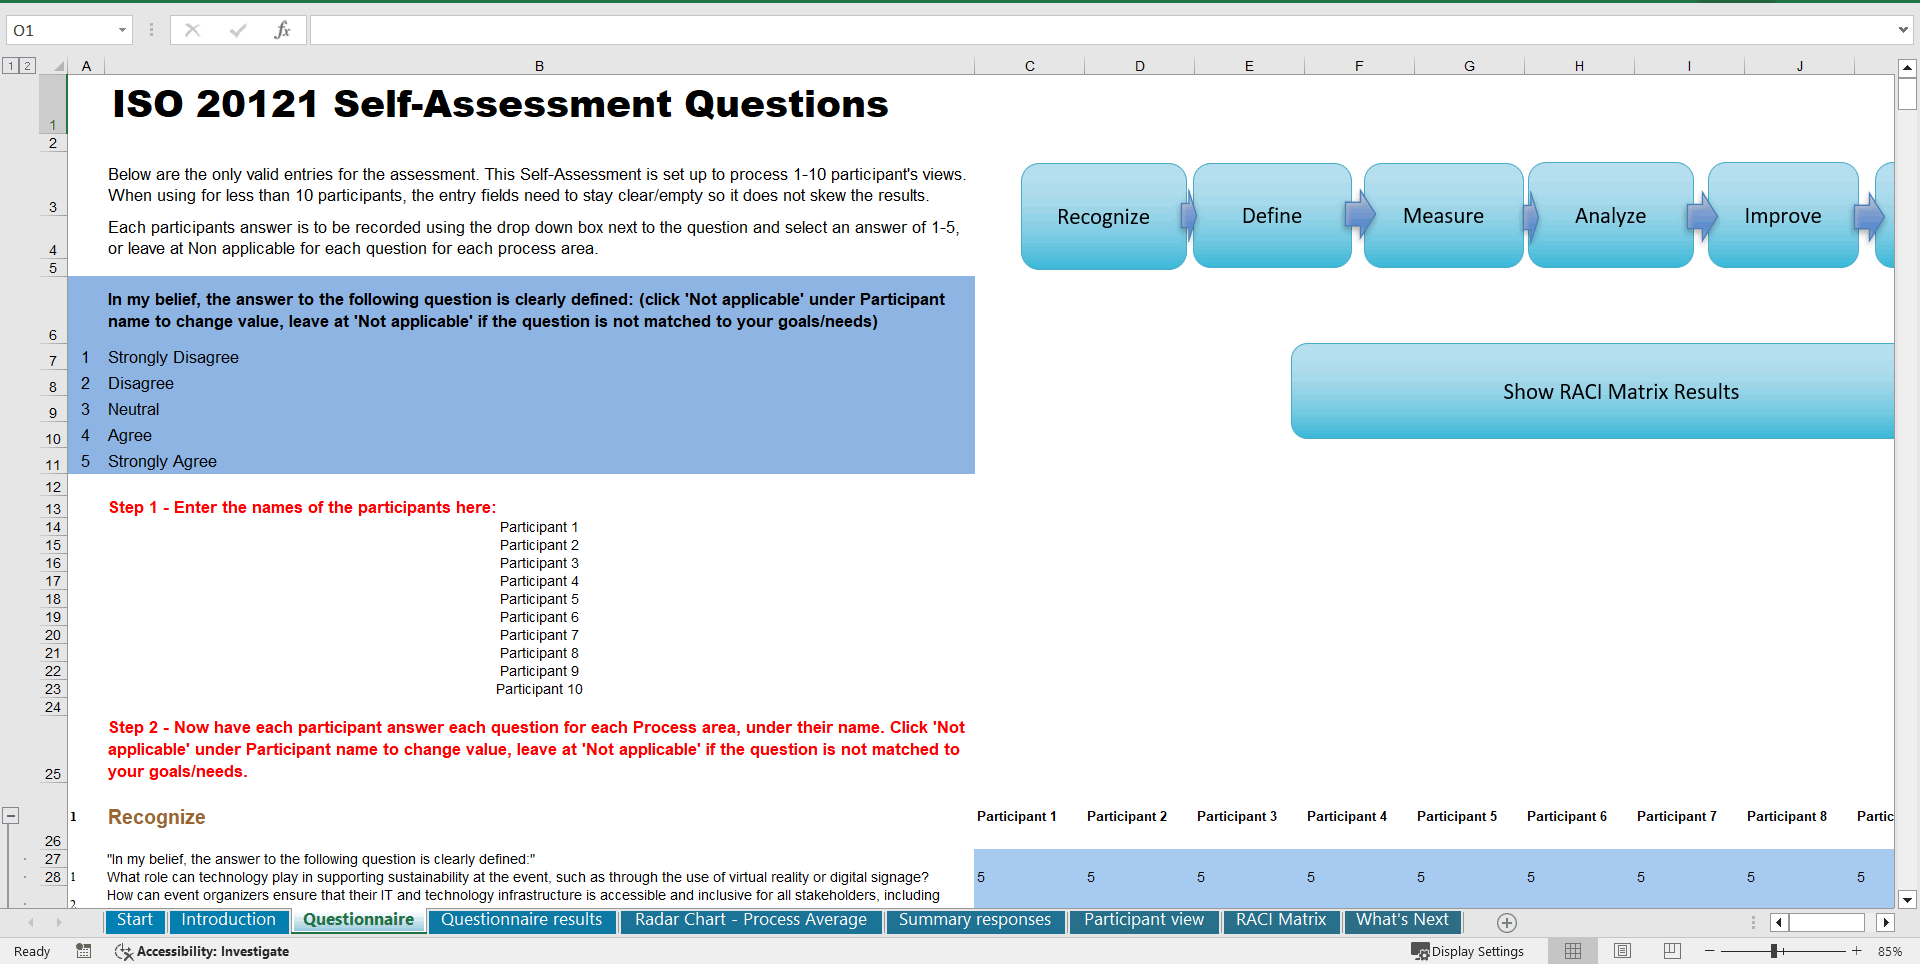Screen dimensions: 1920x966
Task: Click the vertical scrollbar thumb
Action: [1907, 94]
